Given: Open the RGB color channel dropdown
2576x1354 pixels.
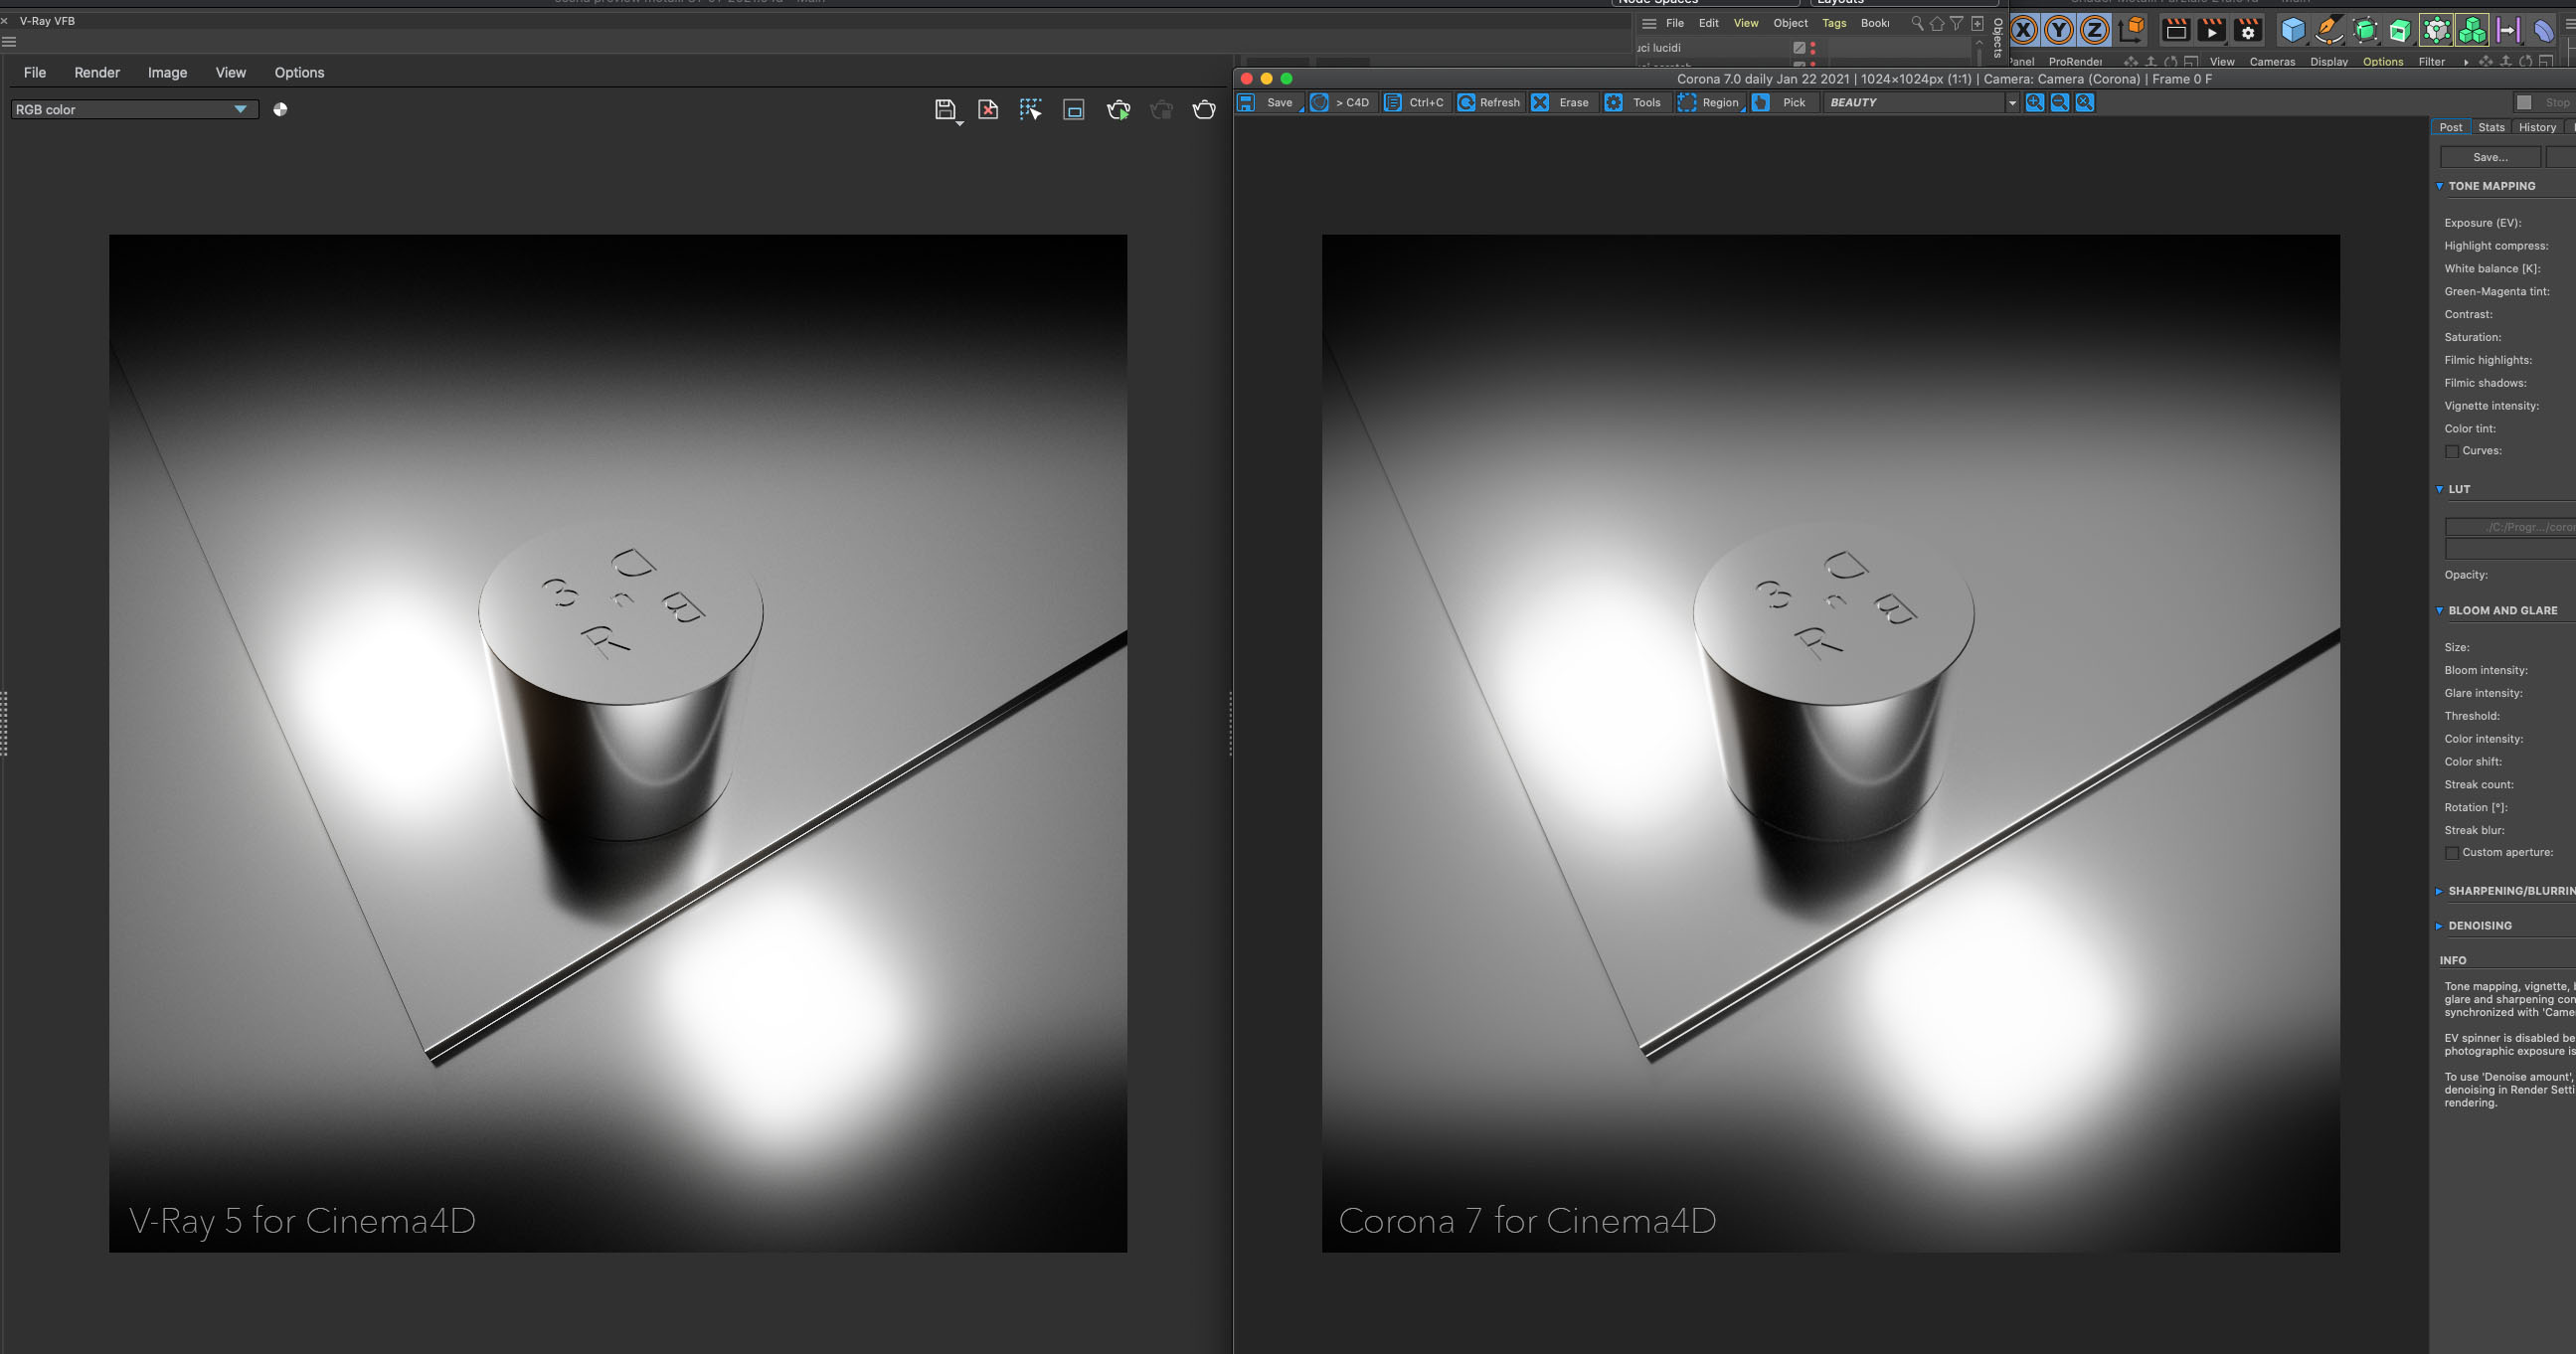Looking at the screenshot, I should click(x=134, y=110).
